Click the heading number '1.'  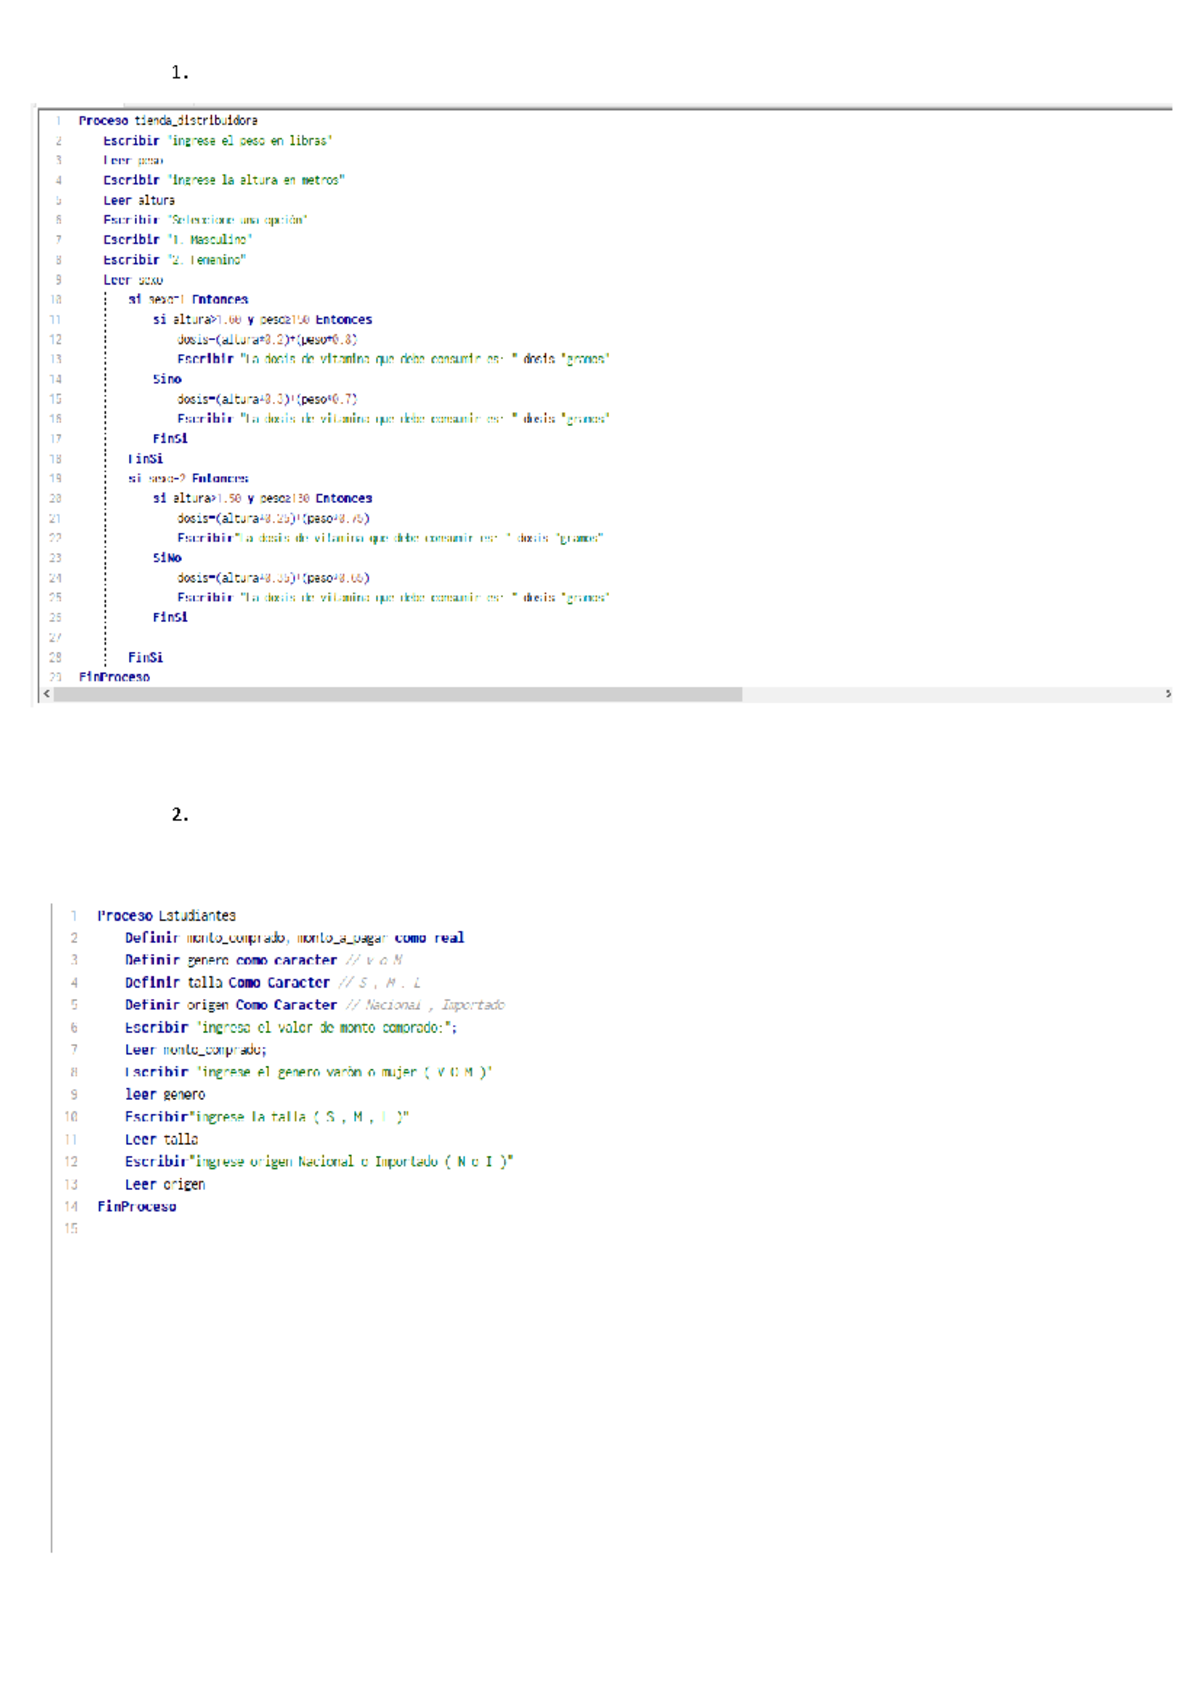point(180,72)
